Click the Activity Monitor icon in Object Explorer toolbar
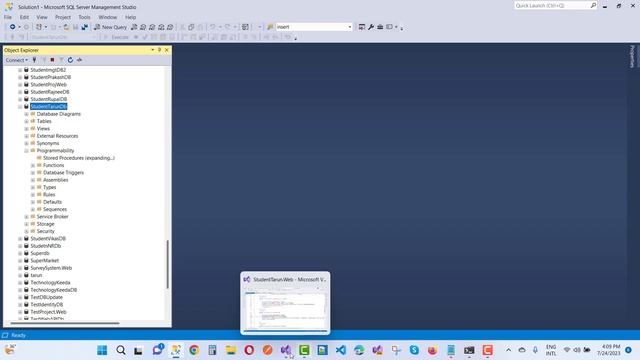The image size is (640, 360). click(79, 60)
